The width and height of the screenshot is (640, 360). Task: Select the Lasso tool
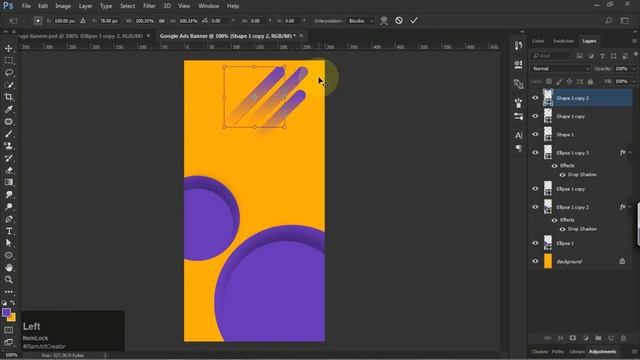tap(9, 73)
